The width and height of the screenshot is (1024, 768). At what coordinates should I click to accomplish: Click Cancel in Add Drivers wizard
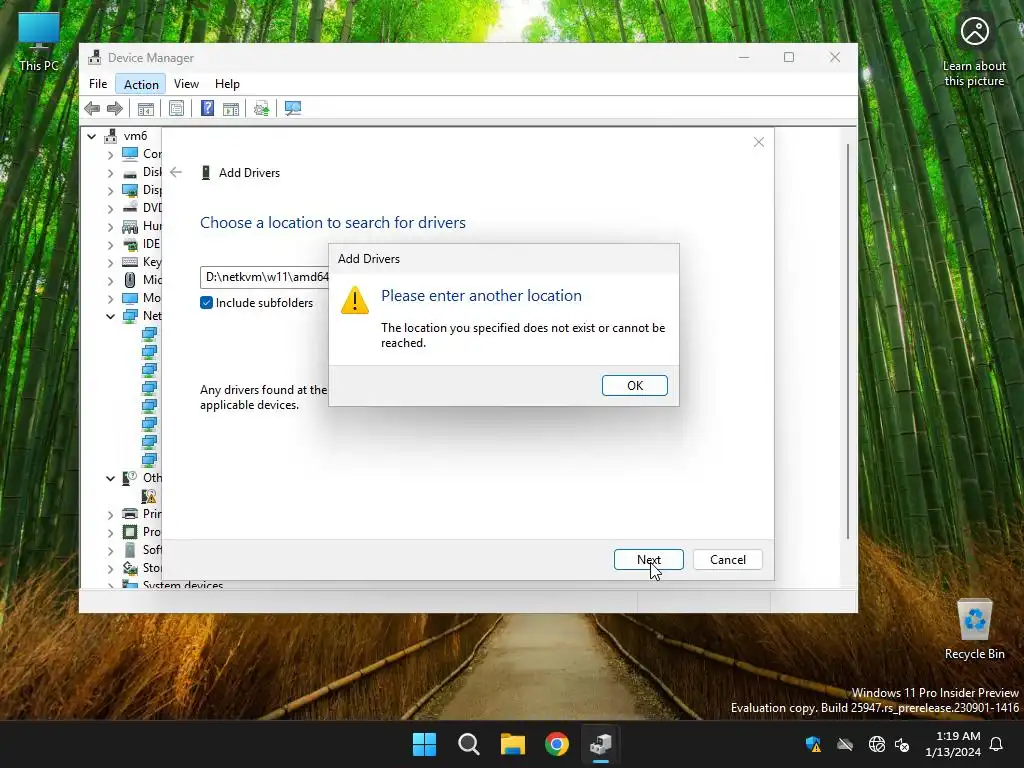coord(728,560)
